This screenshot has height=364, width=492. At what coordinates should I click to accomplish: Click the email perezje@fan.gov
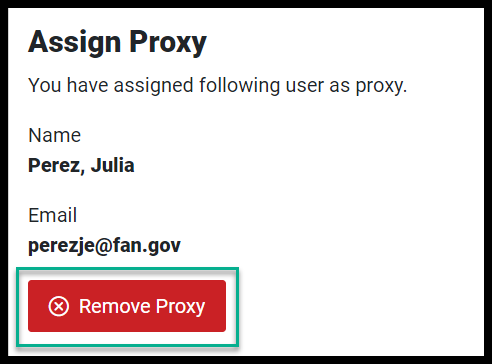tap(104, 246)
